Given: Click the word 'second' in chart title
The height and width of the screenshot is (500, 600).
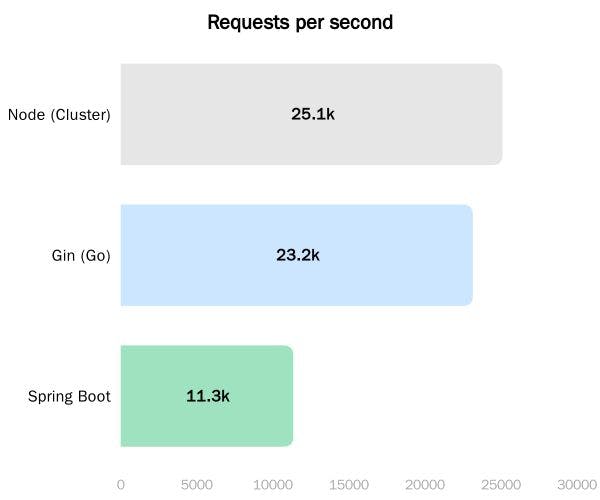Looking at the screenshot, I should (x=361, y=22).
